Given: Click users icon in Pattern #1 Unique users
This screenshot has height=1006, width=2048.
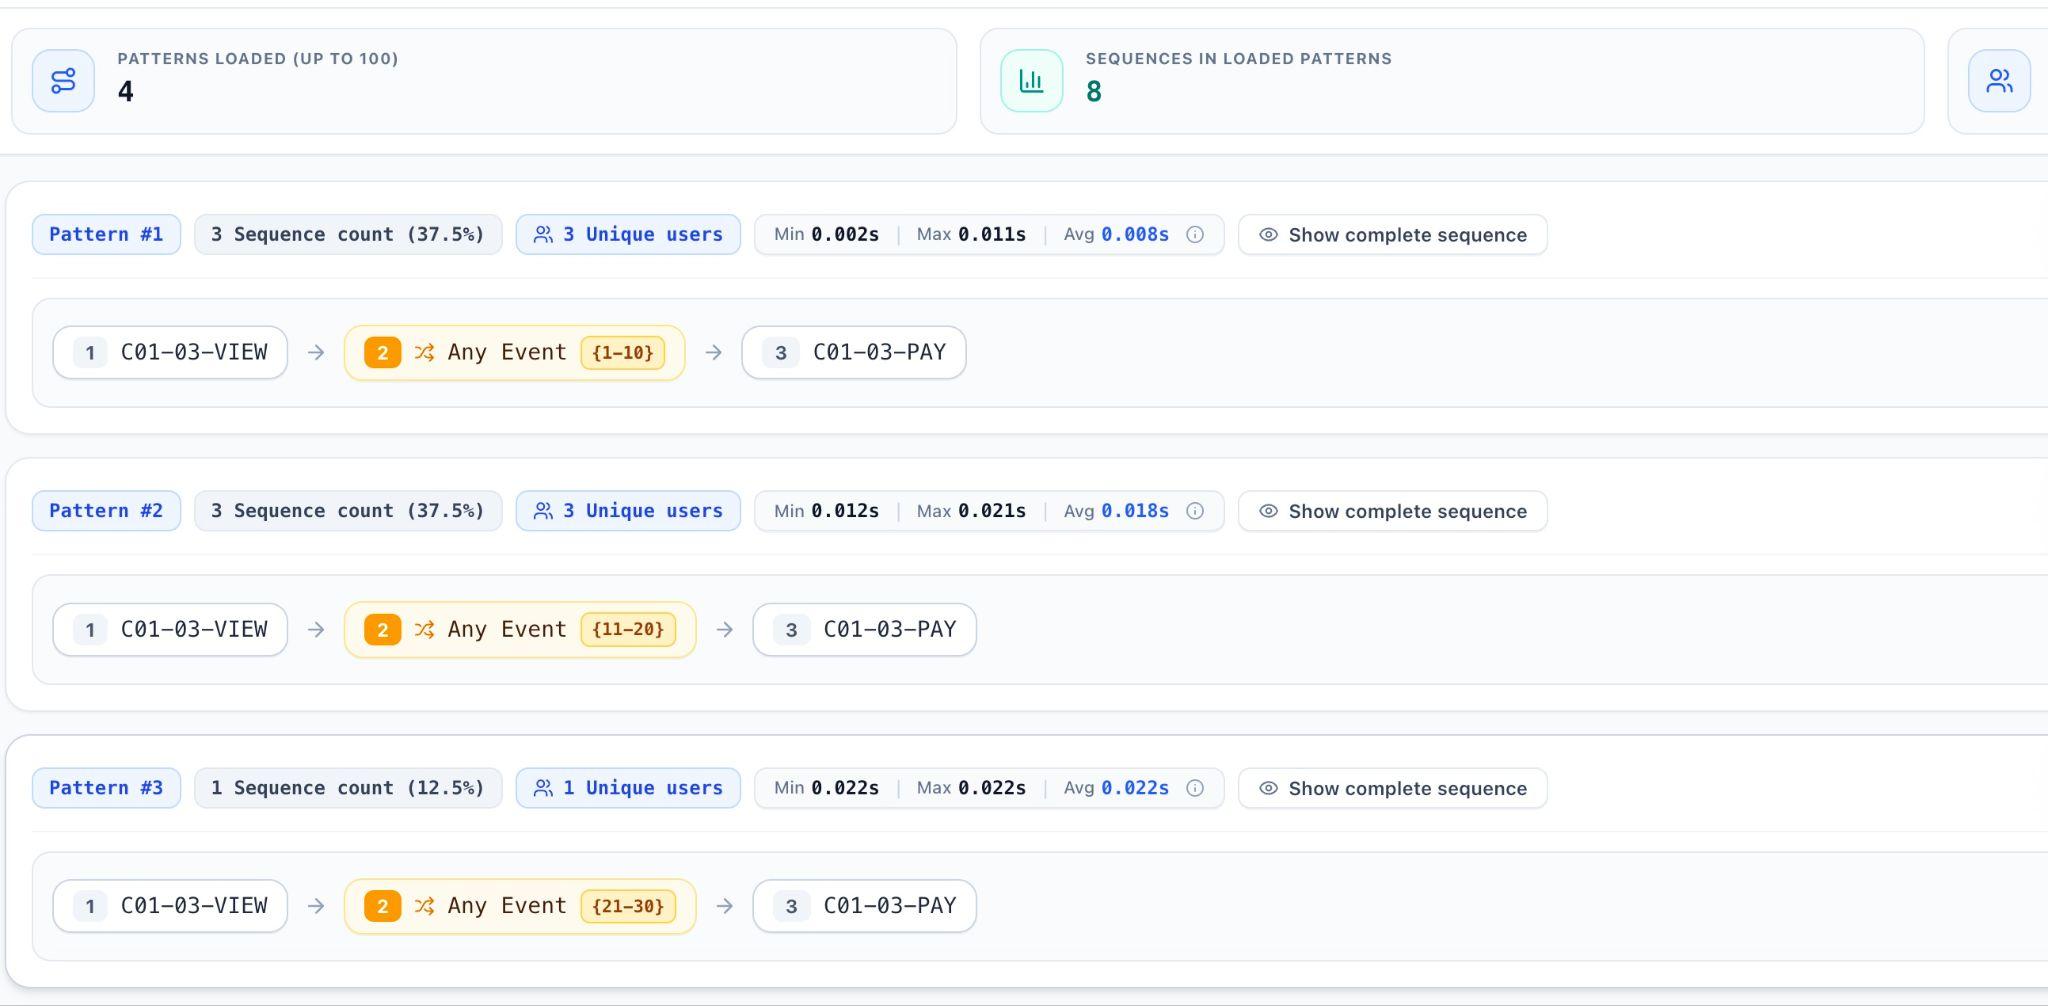Looking at the screenshot, I should tap(543, 235).
